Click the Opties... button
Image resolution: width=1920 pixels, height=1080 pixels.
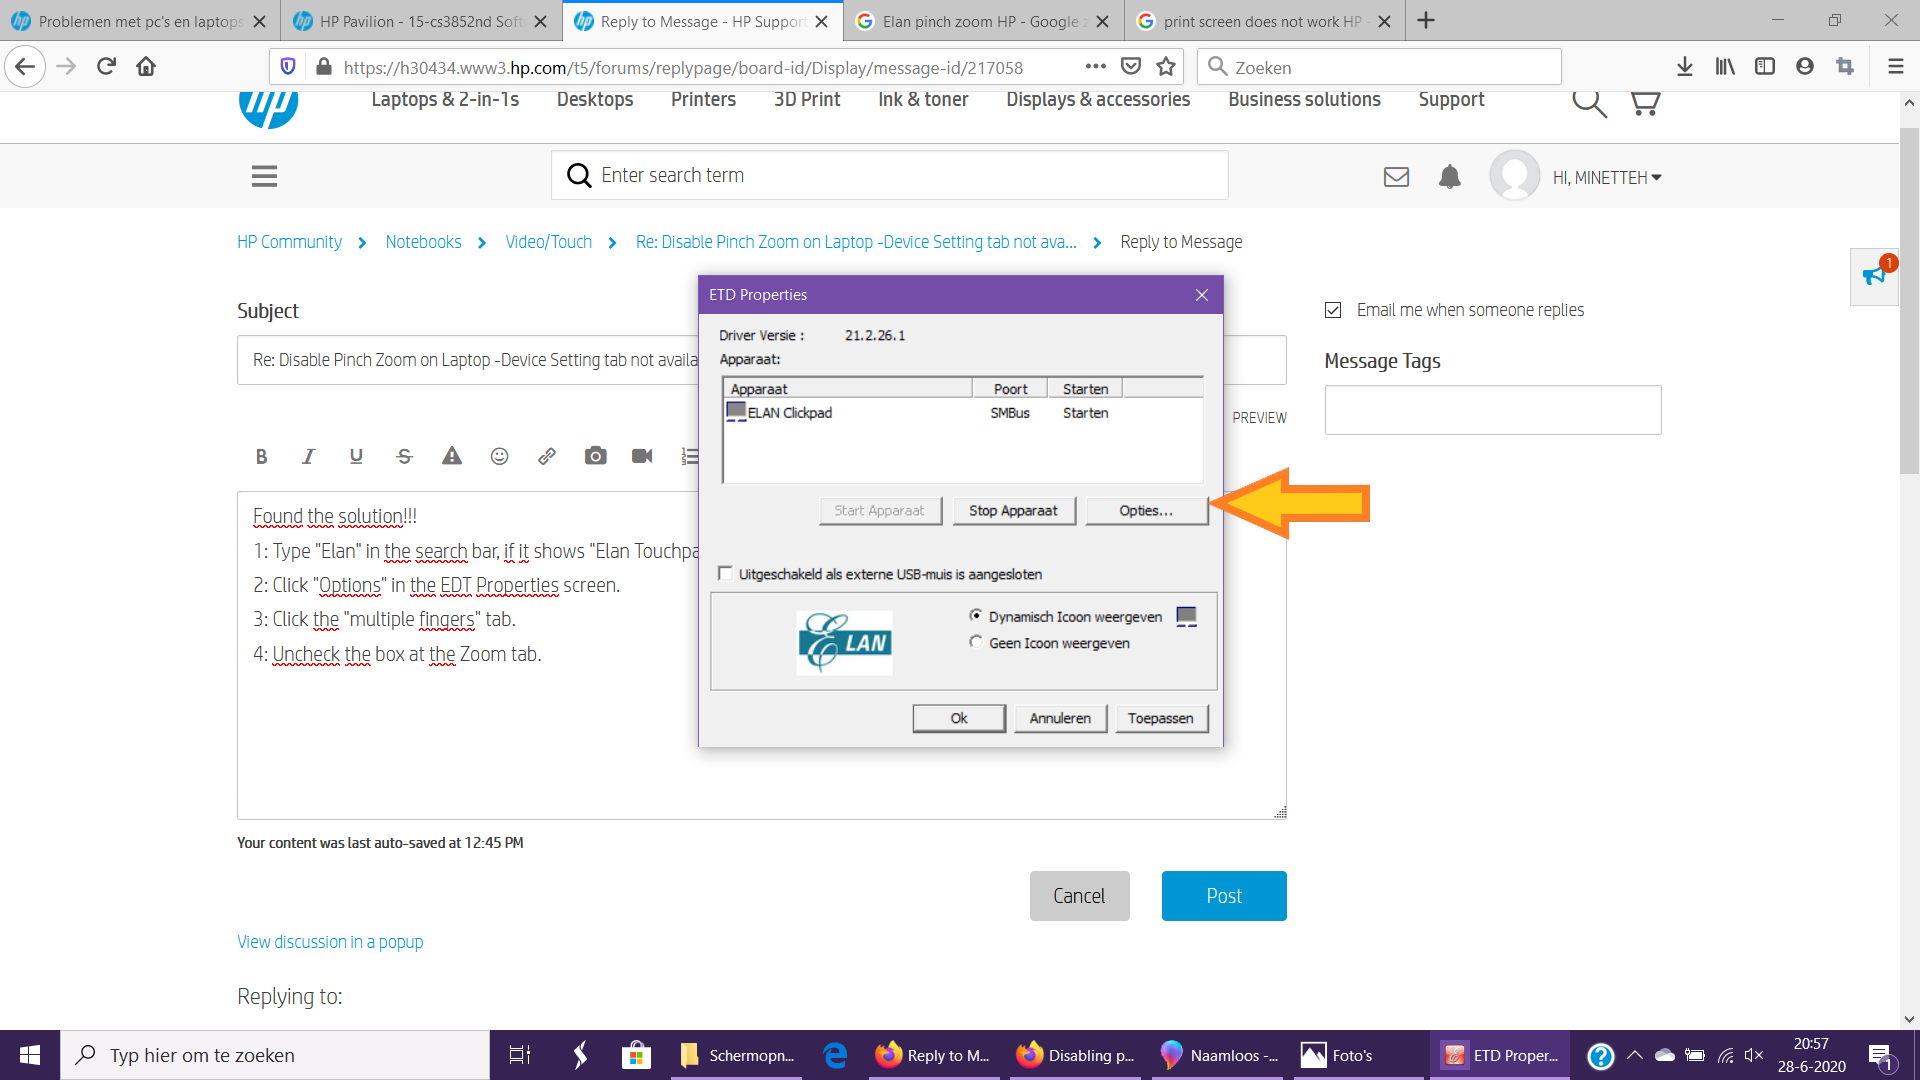coord(1146,510)
